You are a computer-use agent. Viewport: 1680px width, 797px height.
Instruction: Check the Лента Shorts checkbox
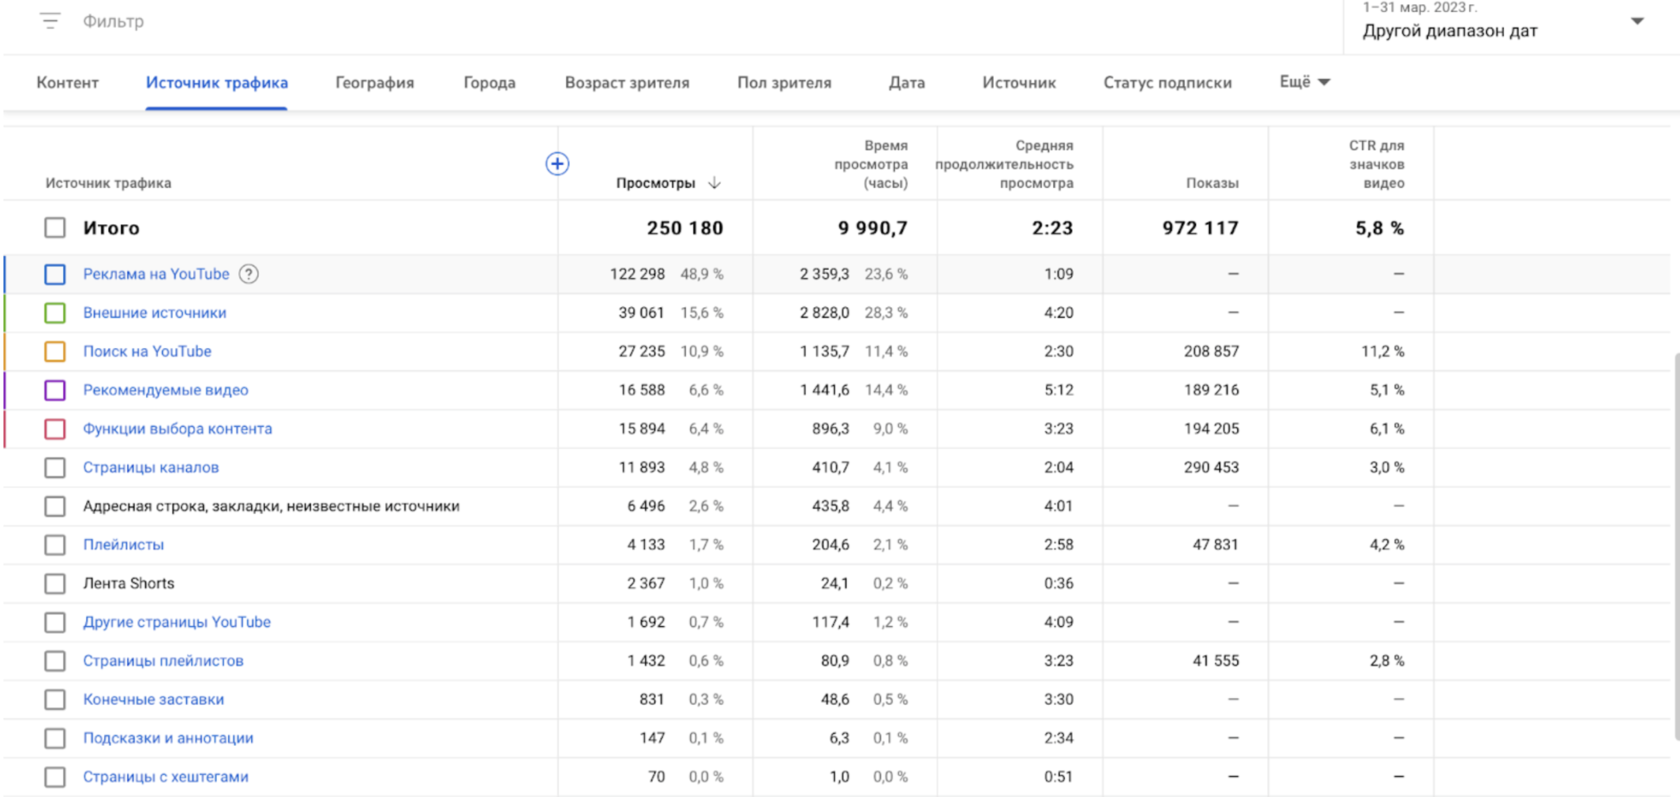pyautogui.click(x=55, y=584)
